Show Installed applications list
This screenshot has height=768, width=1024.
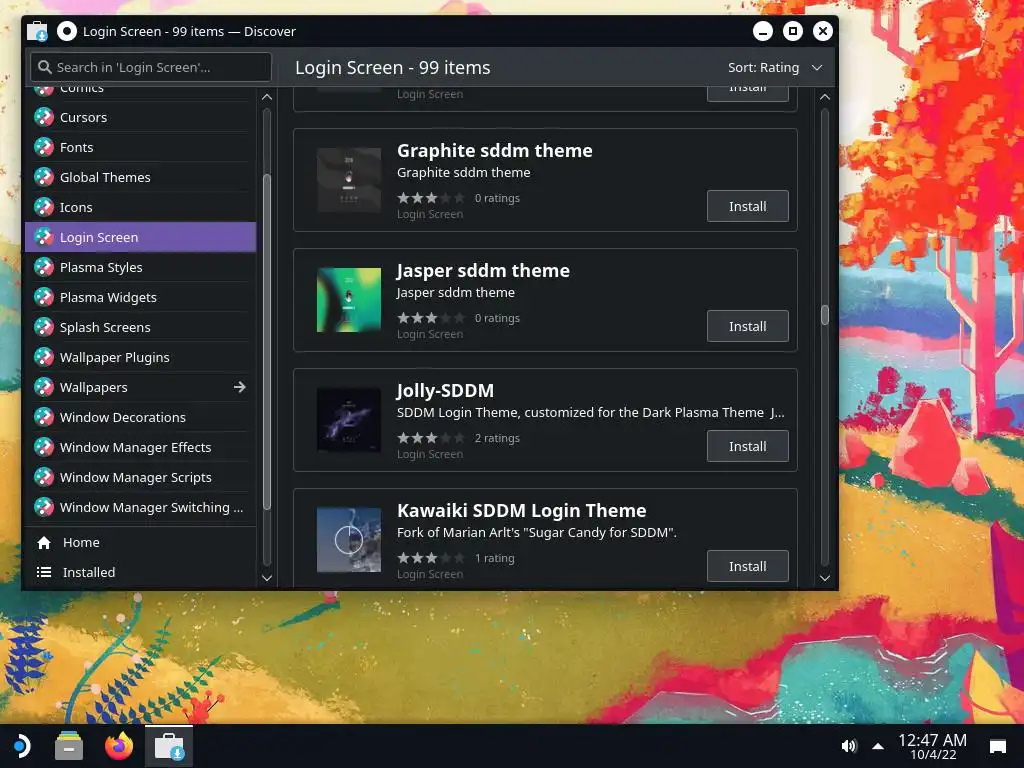click(140, 573)
